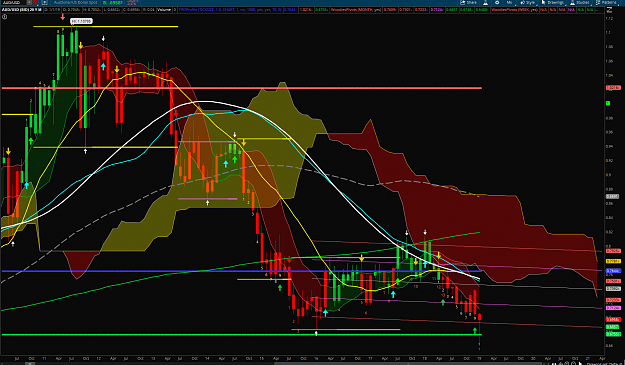This screenshot has width=625, height=365.
Task: Click the info circle icon at chart corner
Action: pos(4,17)
